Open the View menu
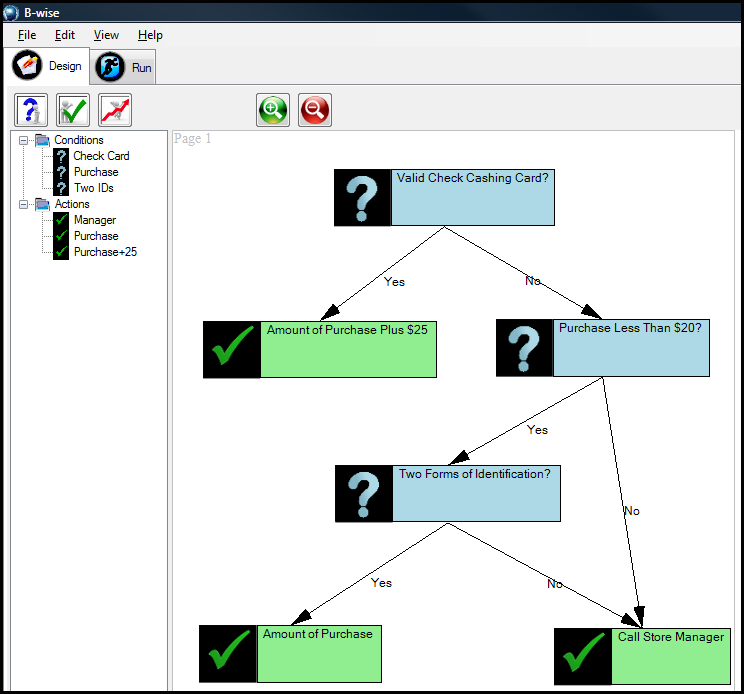744x694 pixels. click(106, 35)
